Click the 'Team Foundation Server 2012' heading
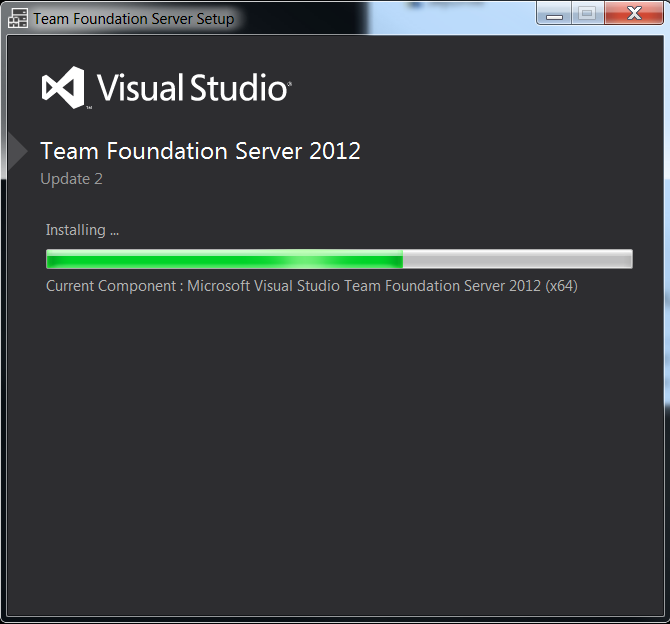 [200, 151]
